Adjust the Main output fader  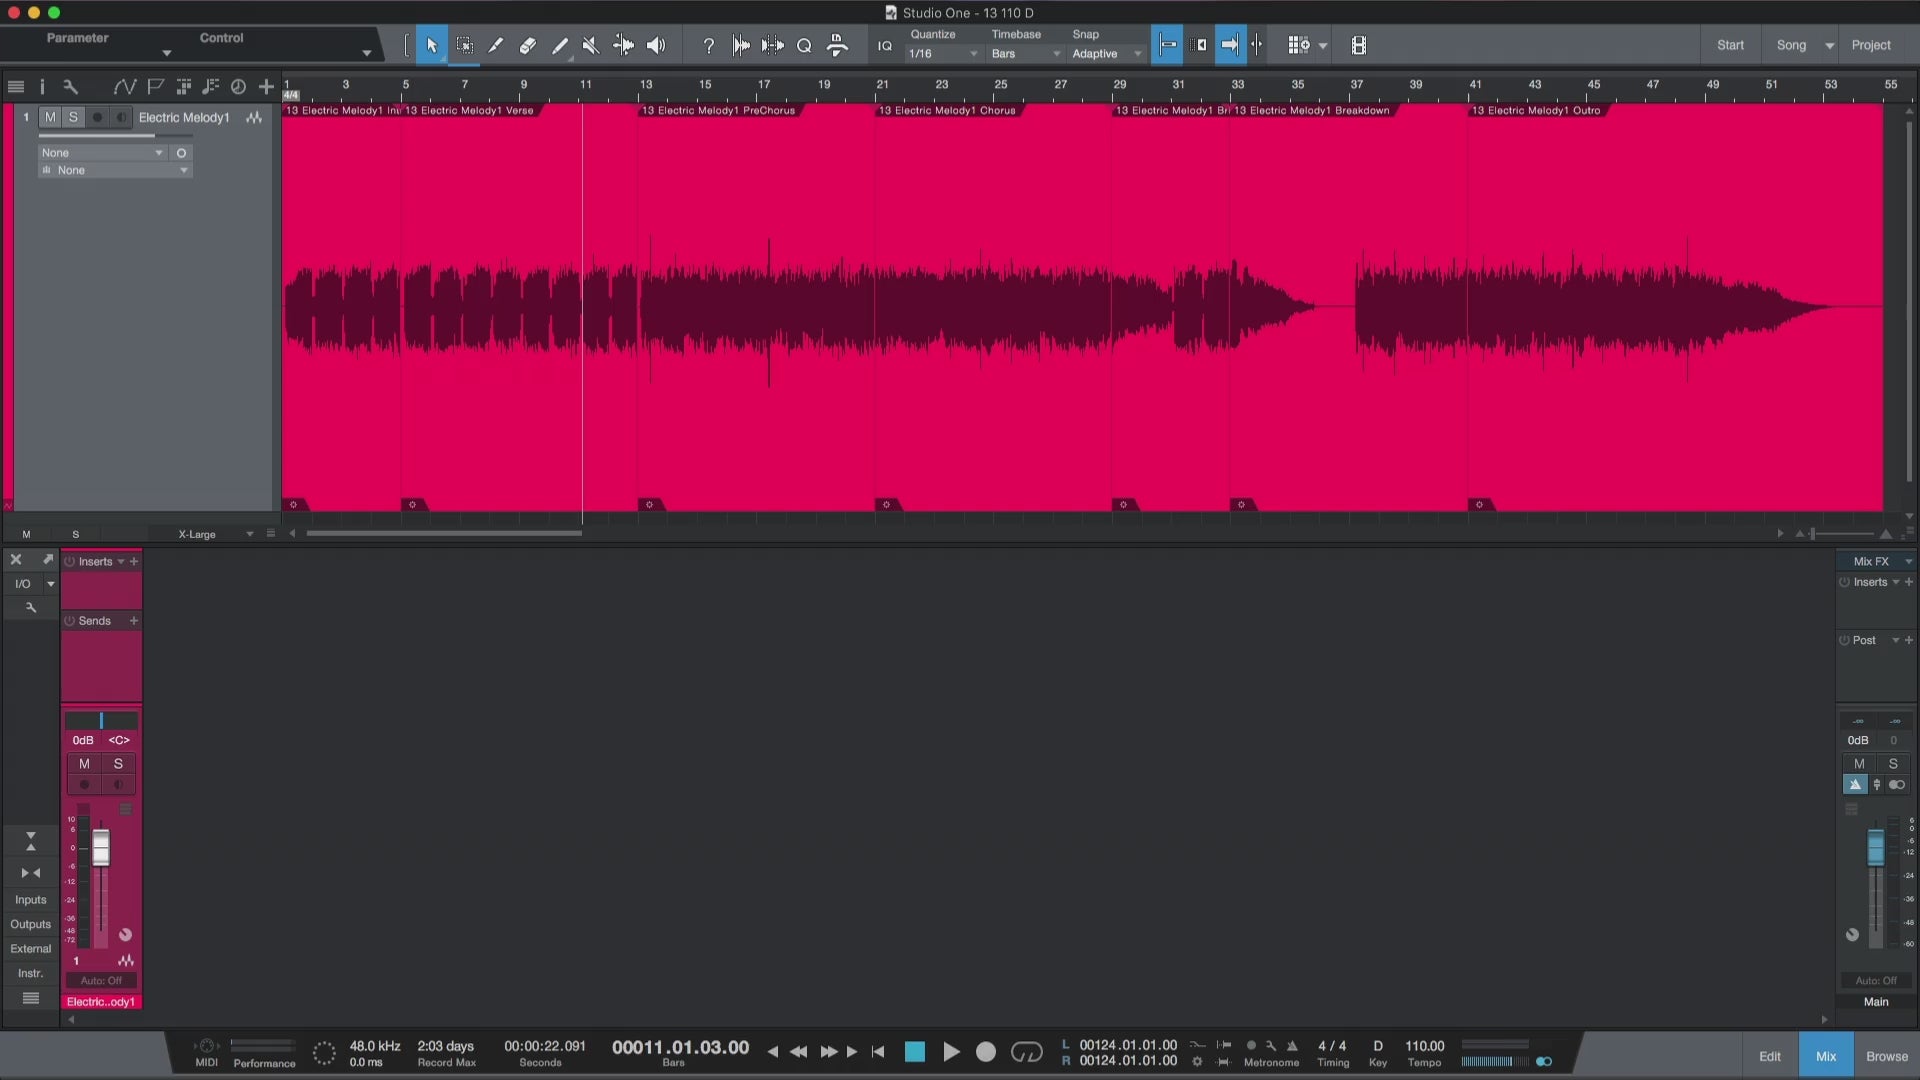coord(1876,848)
